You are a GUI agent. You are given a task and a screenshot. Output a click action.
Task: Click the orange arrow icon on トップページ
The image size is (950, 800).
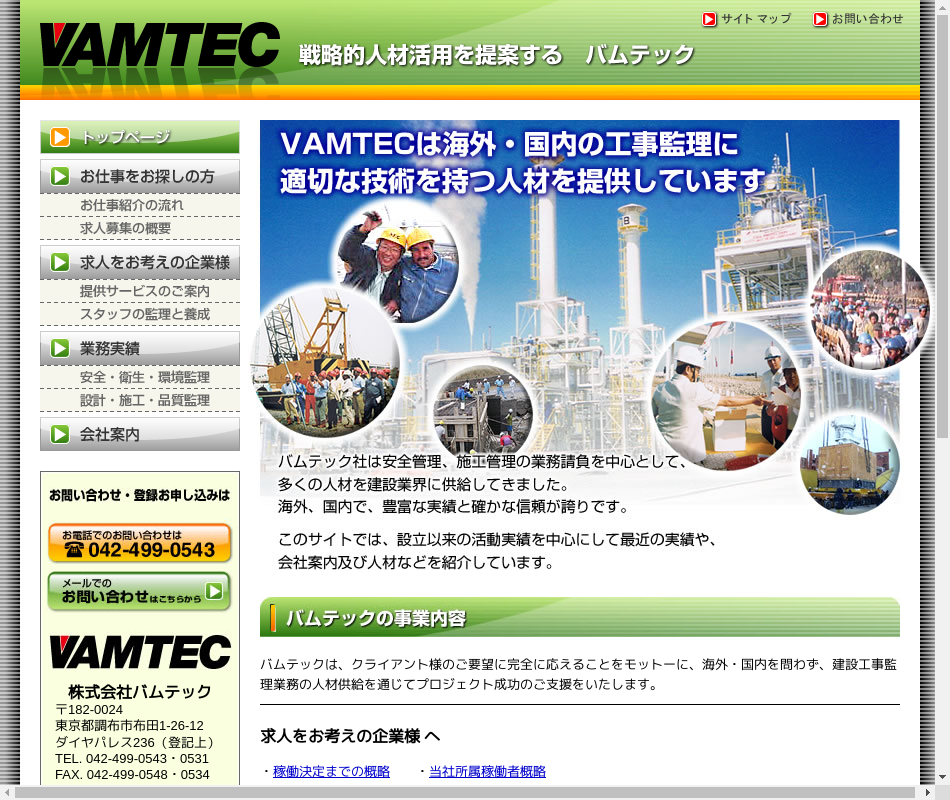click(60, 137)
